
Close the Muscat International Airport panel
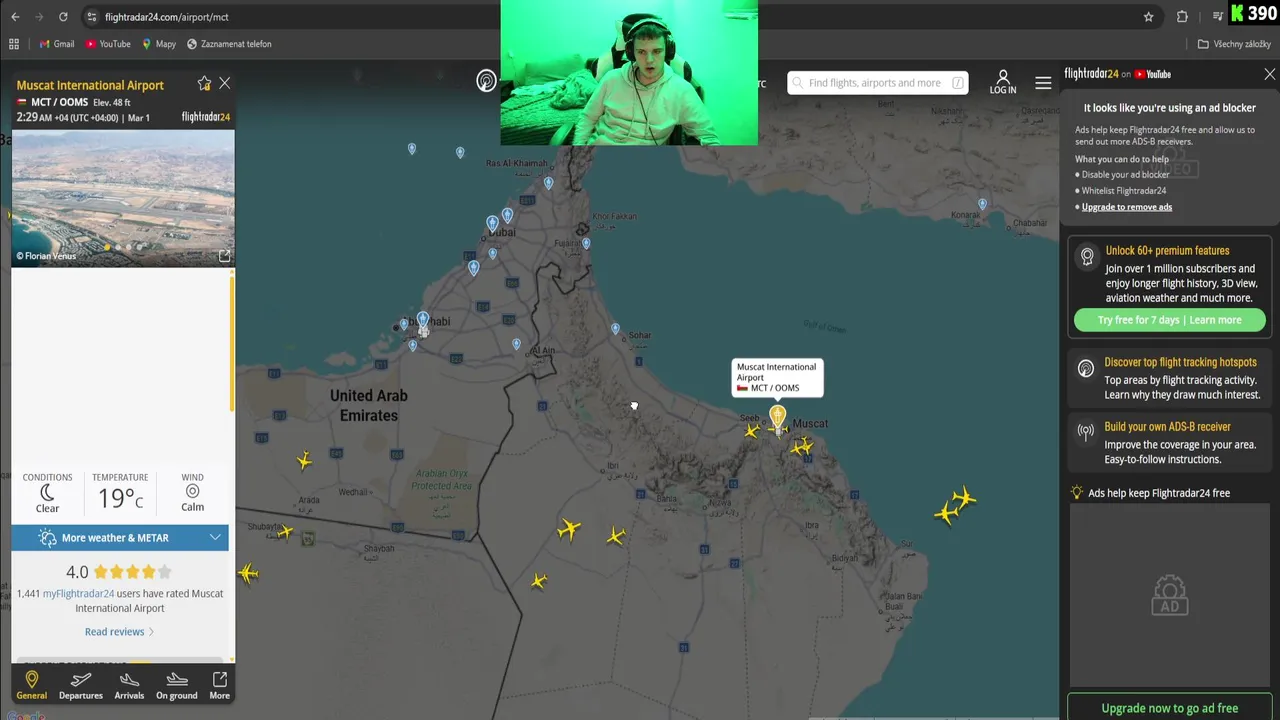click(x=225, y=84)
